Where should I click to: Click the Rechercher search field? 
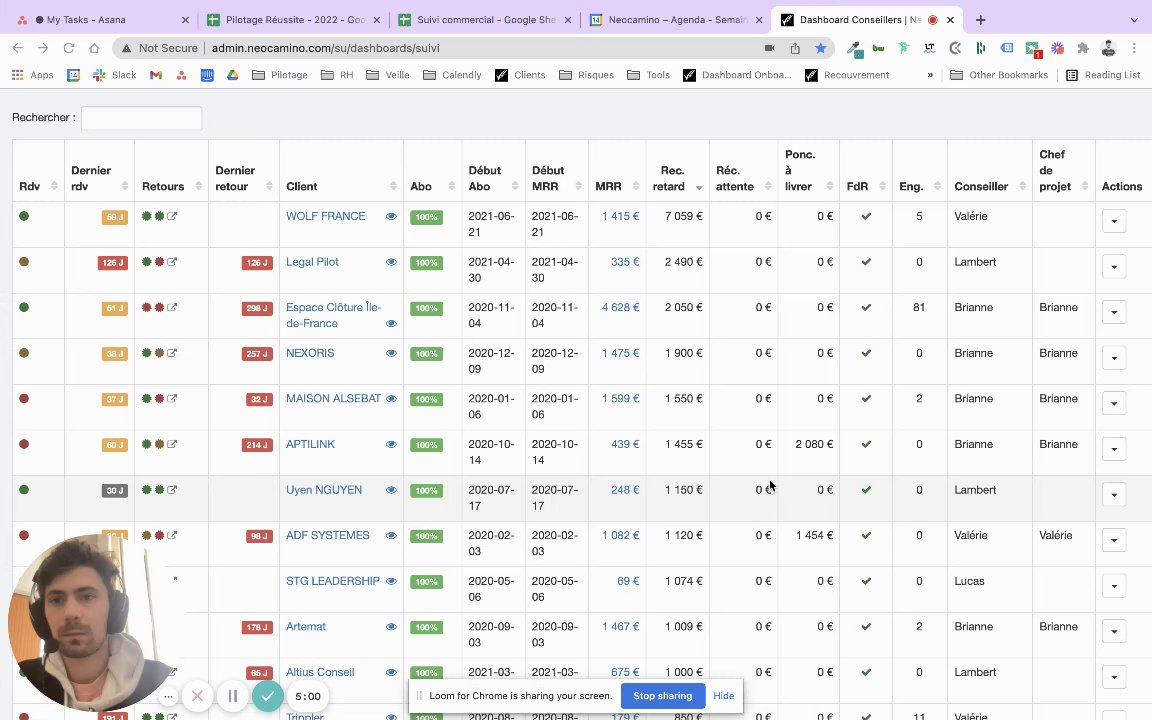pos(141,118)
